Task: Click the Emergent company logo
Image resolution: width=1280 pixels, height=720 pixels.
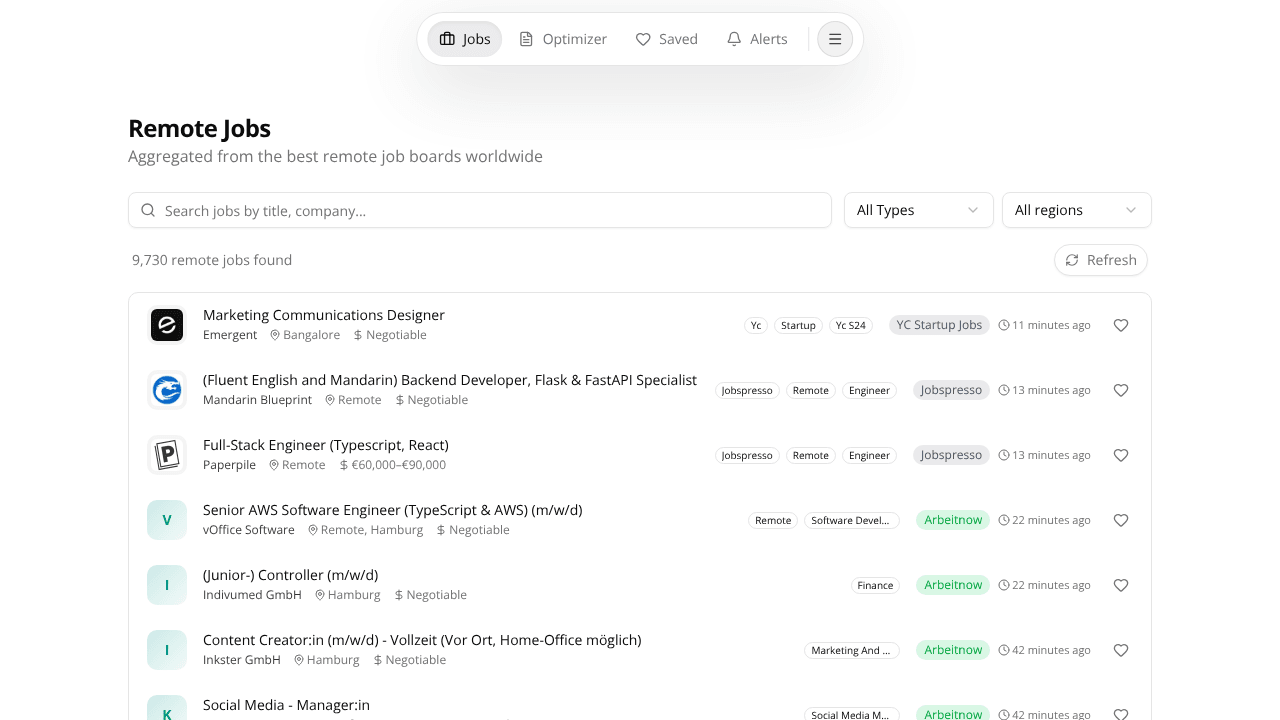Action: pos(167,325)
